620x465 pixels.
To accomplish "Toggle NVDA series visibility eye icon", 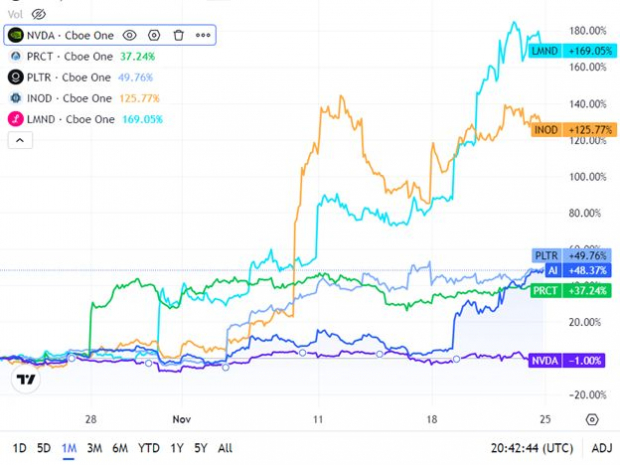I will point(129,35).
